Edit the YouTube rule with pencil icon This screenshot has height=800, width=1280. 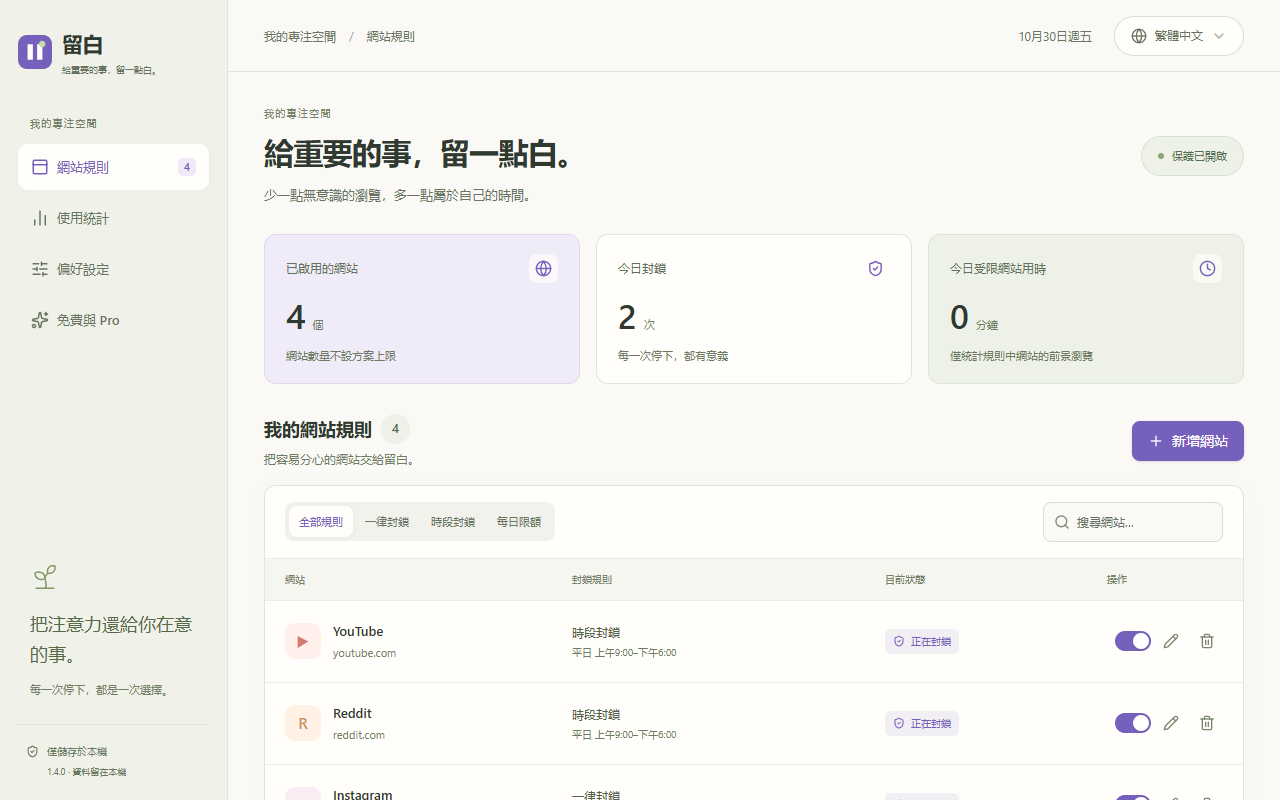(1172, 641)
